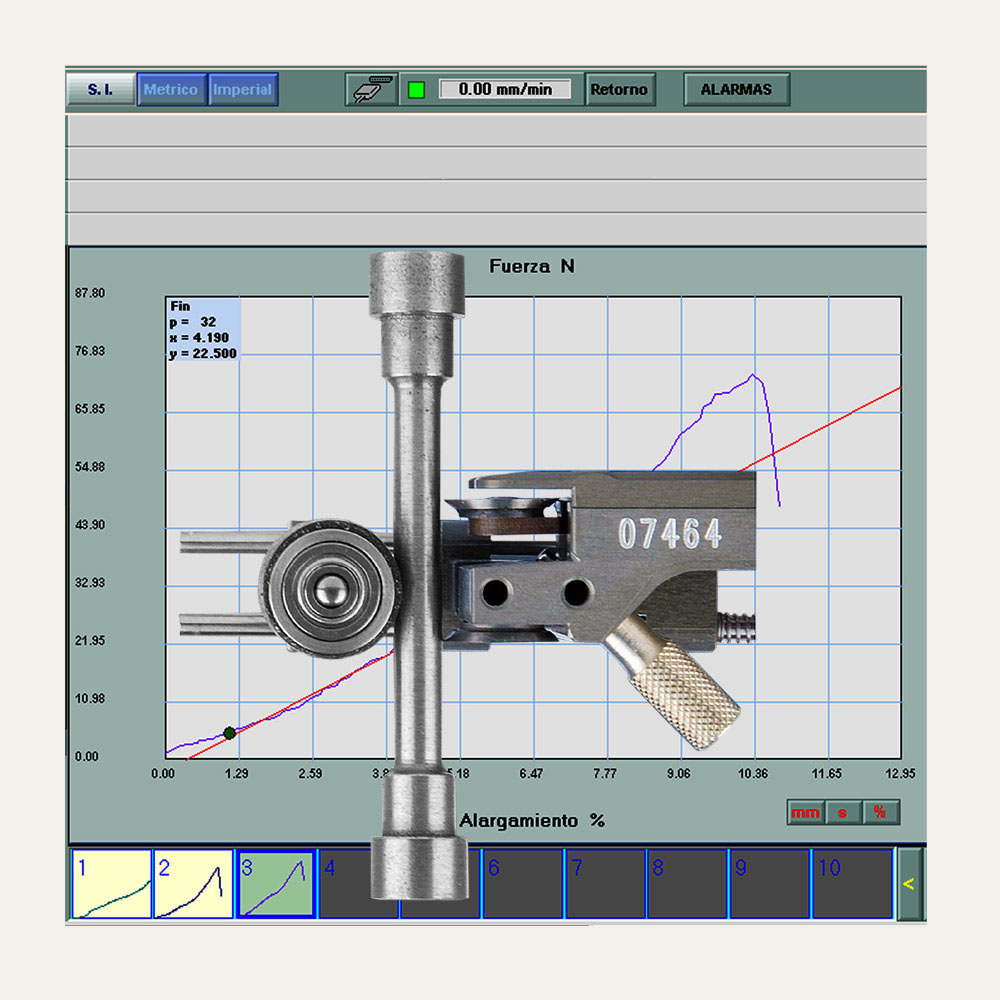Set X axis to percent elongation
Viewport: 1000px width, 1000px height.
[x=880, y=812]
